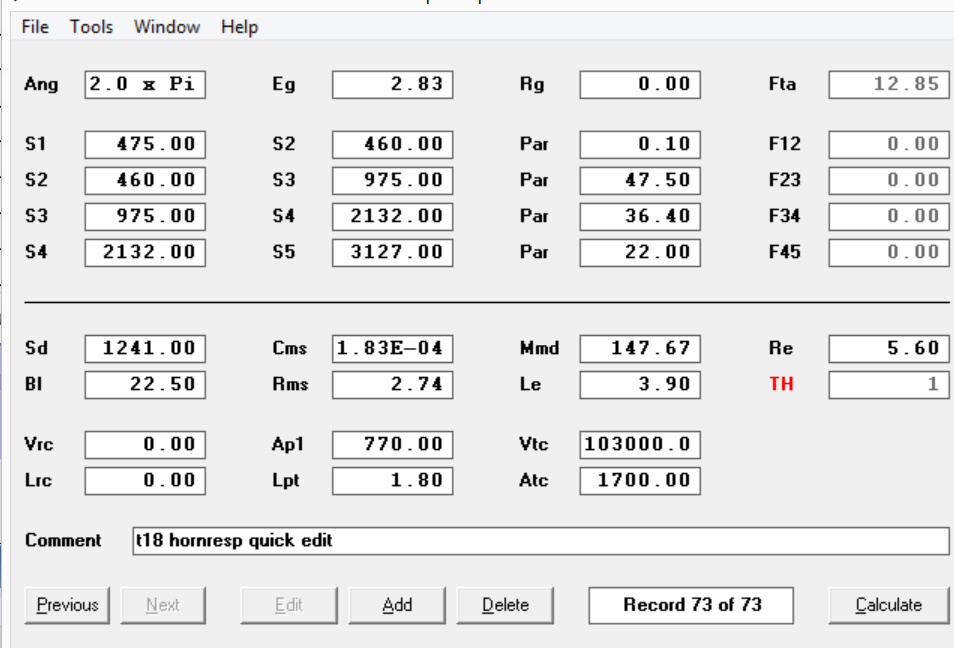Select the Cms field showing 1.83E-04

[392, 349]
